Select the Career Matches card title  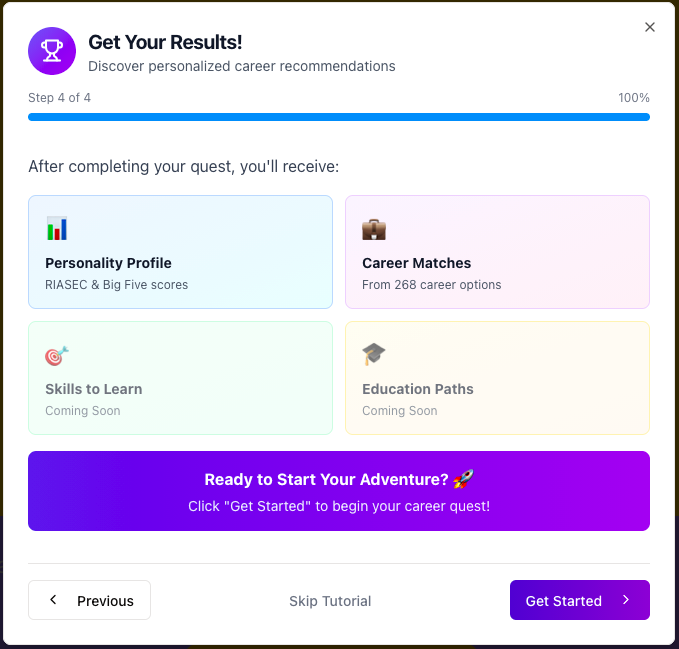point(416,263)
